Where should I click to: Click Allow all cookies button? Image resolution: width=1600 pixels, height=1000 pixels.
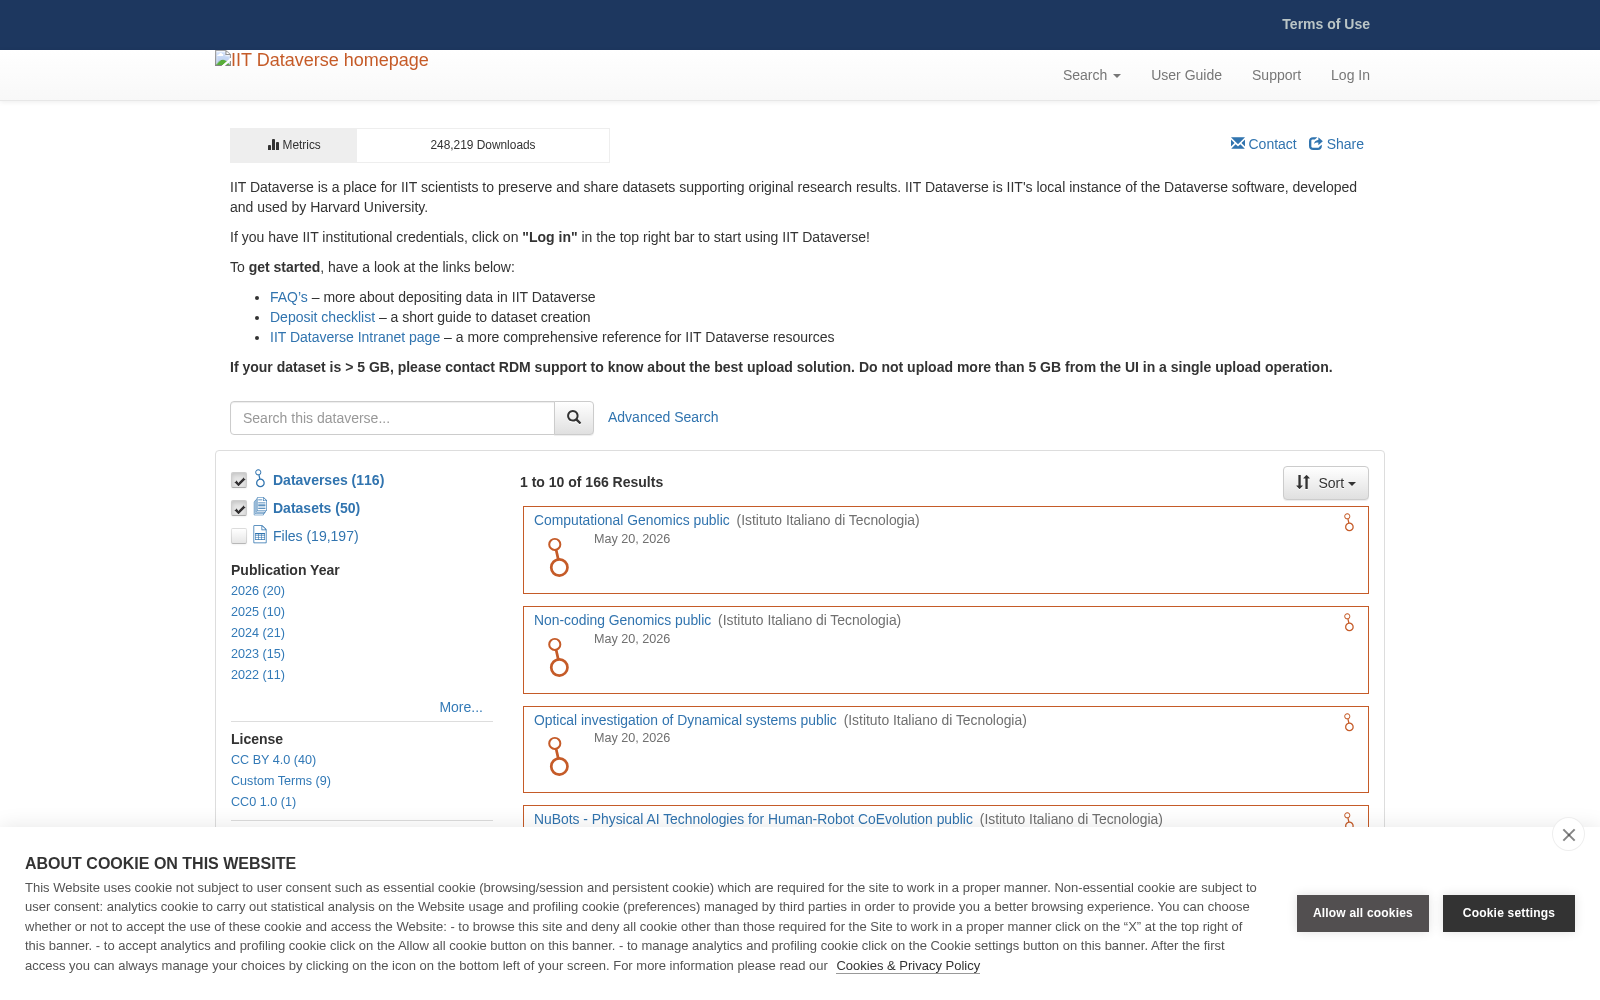(1363, 913)
